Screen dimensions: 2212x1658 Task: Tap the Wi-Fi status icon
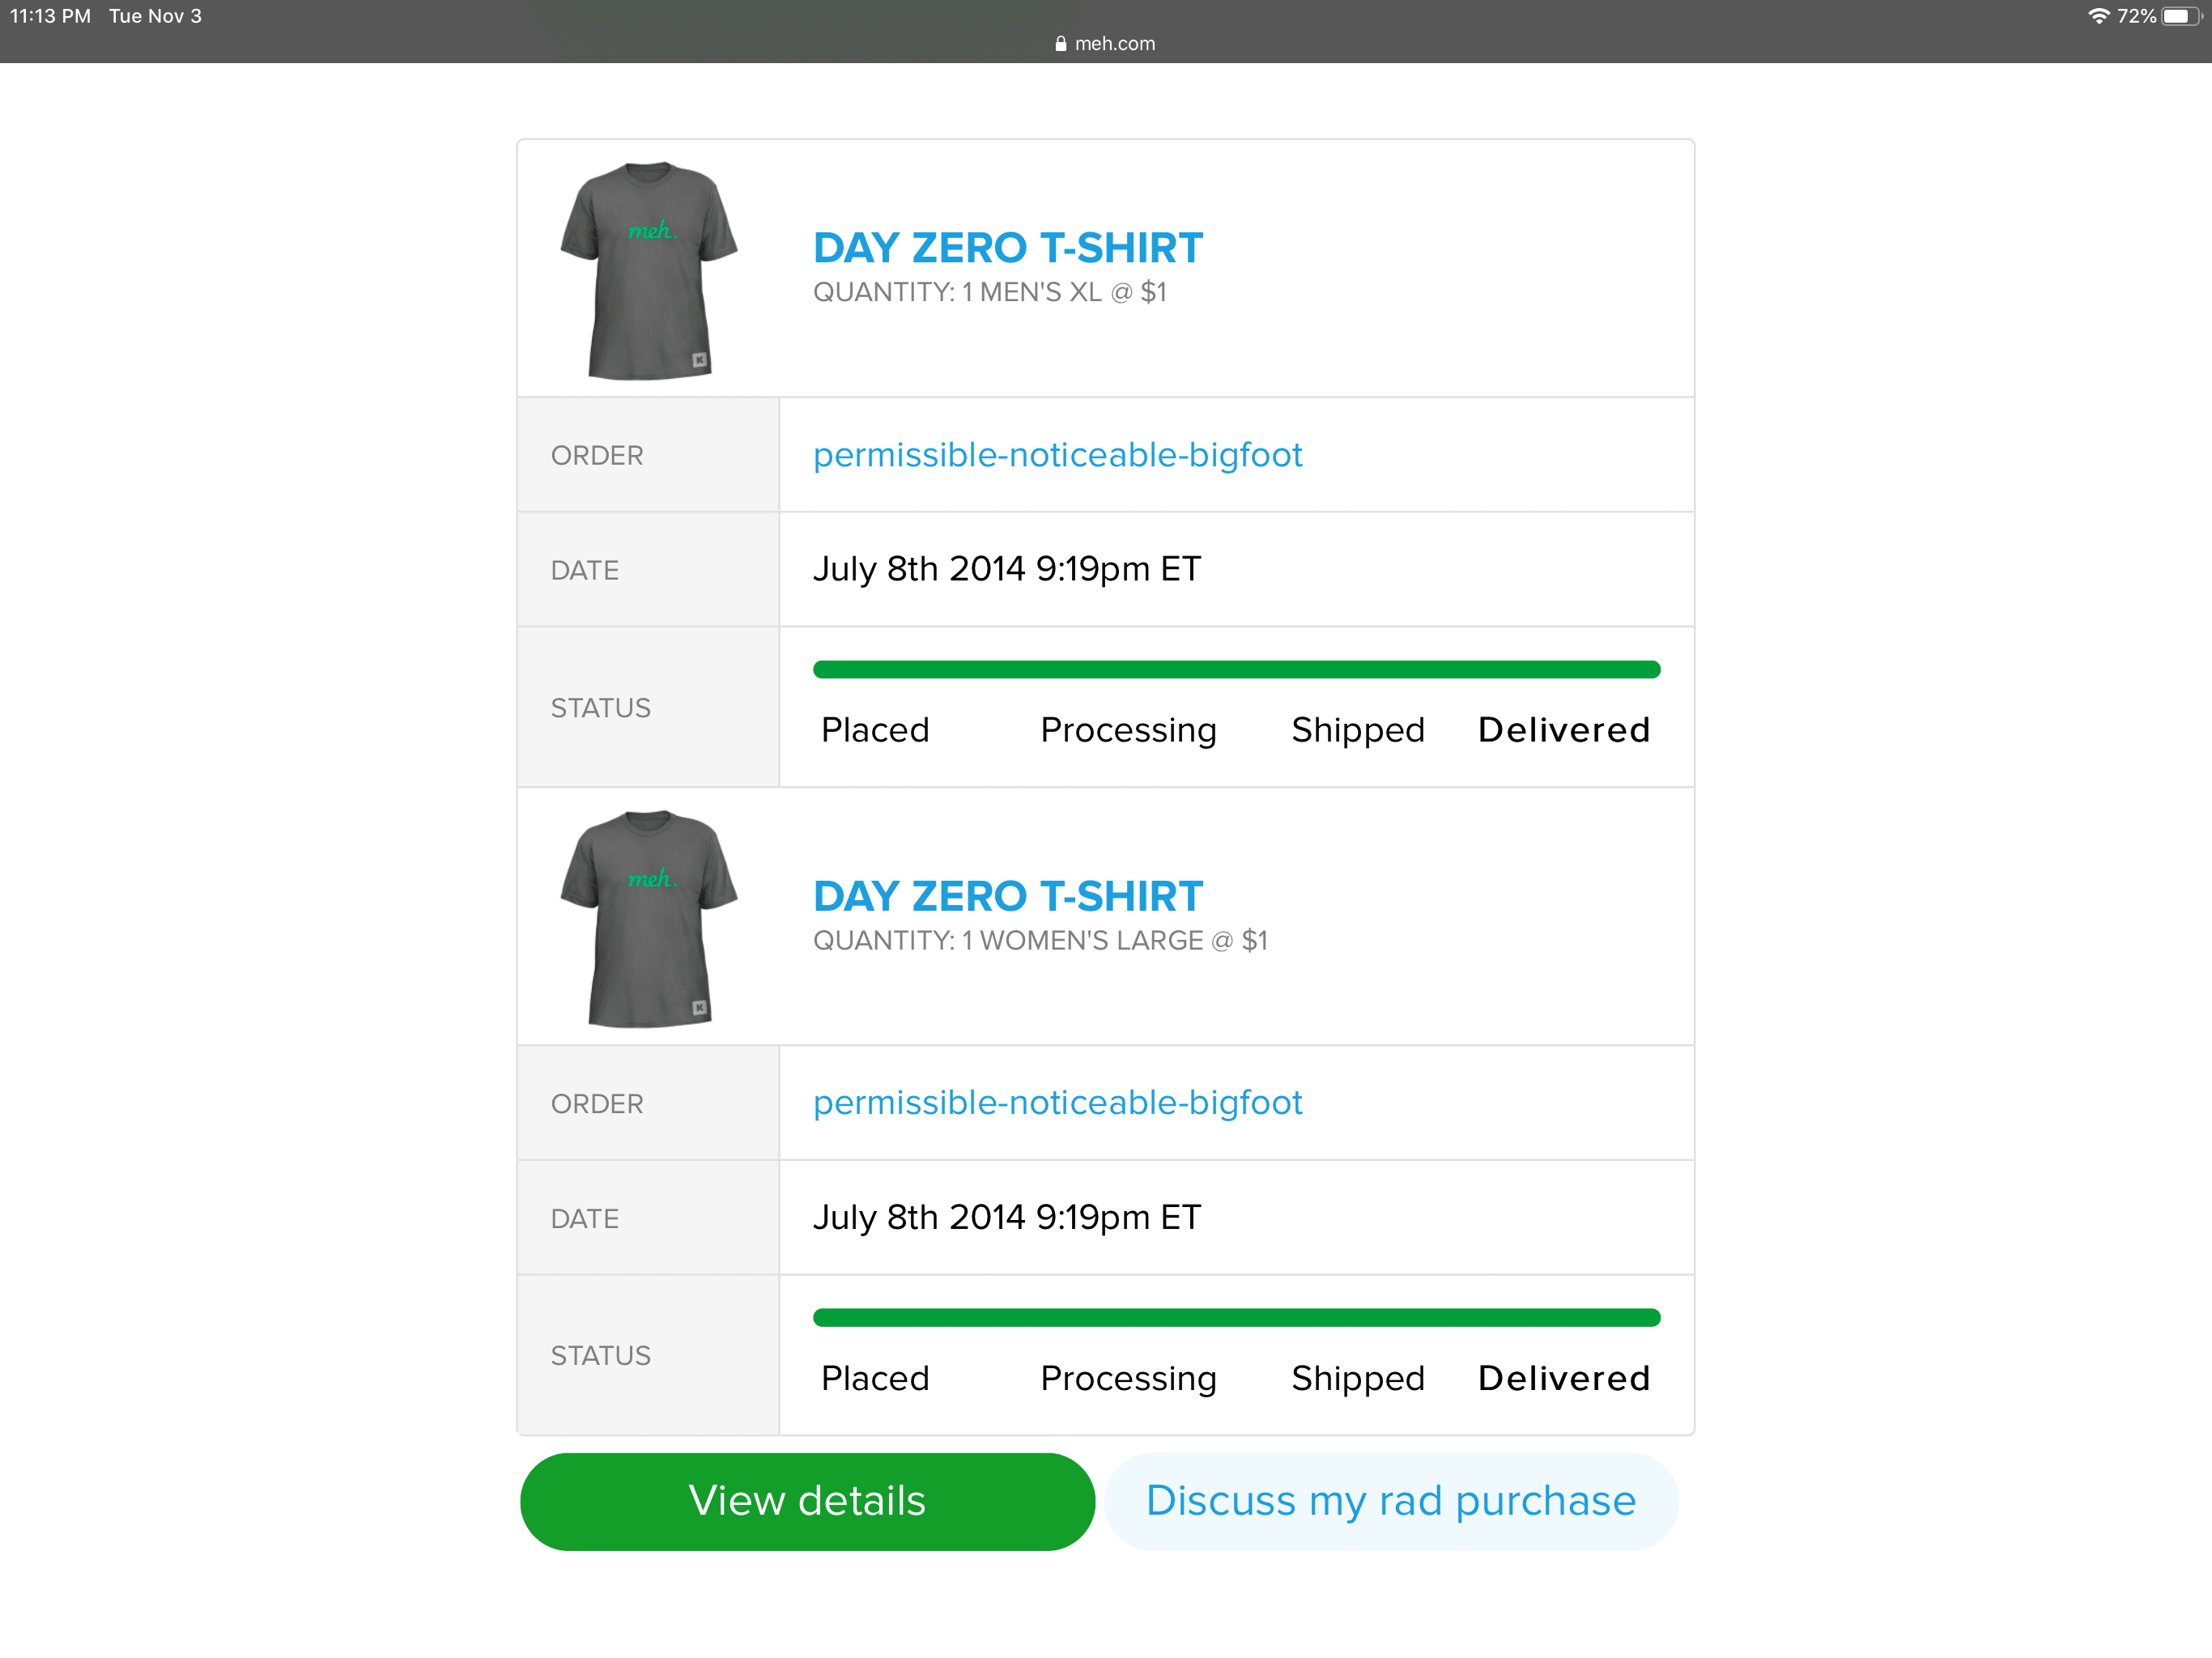pyautogui.click(x=2098, y=16)
